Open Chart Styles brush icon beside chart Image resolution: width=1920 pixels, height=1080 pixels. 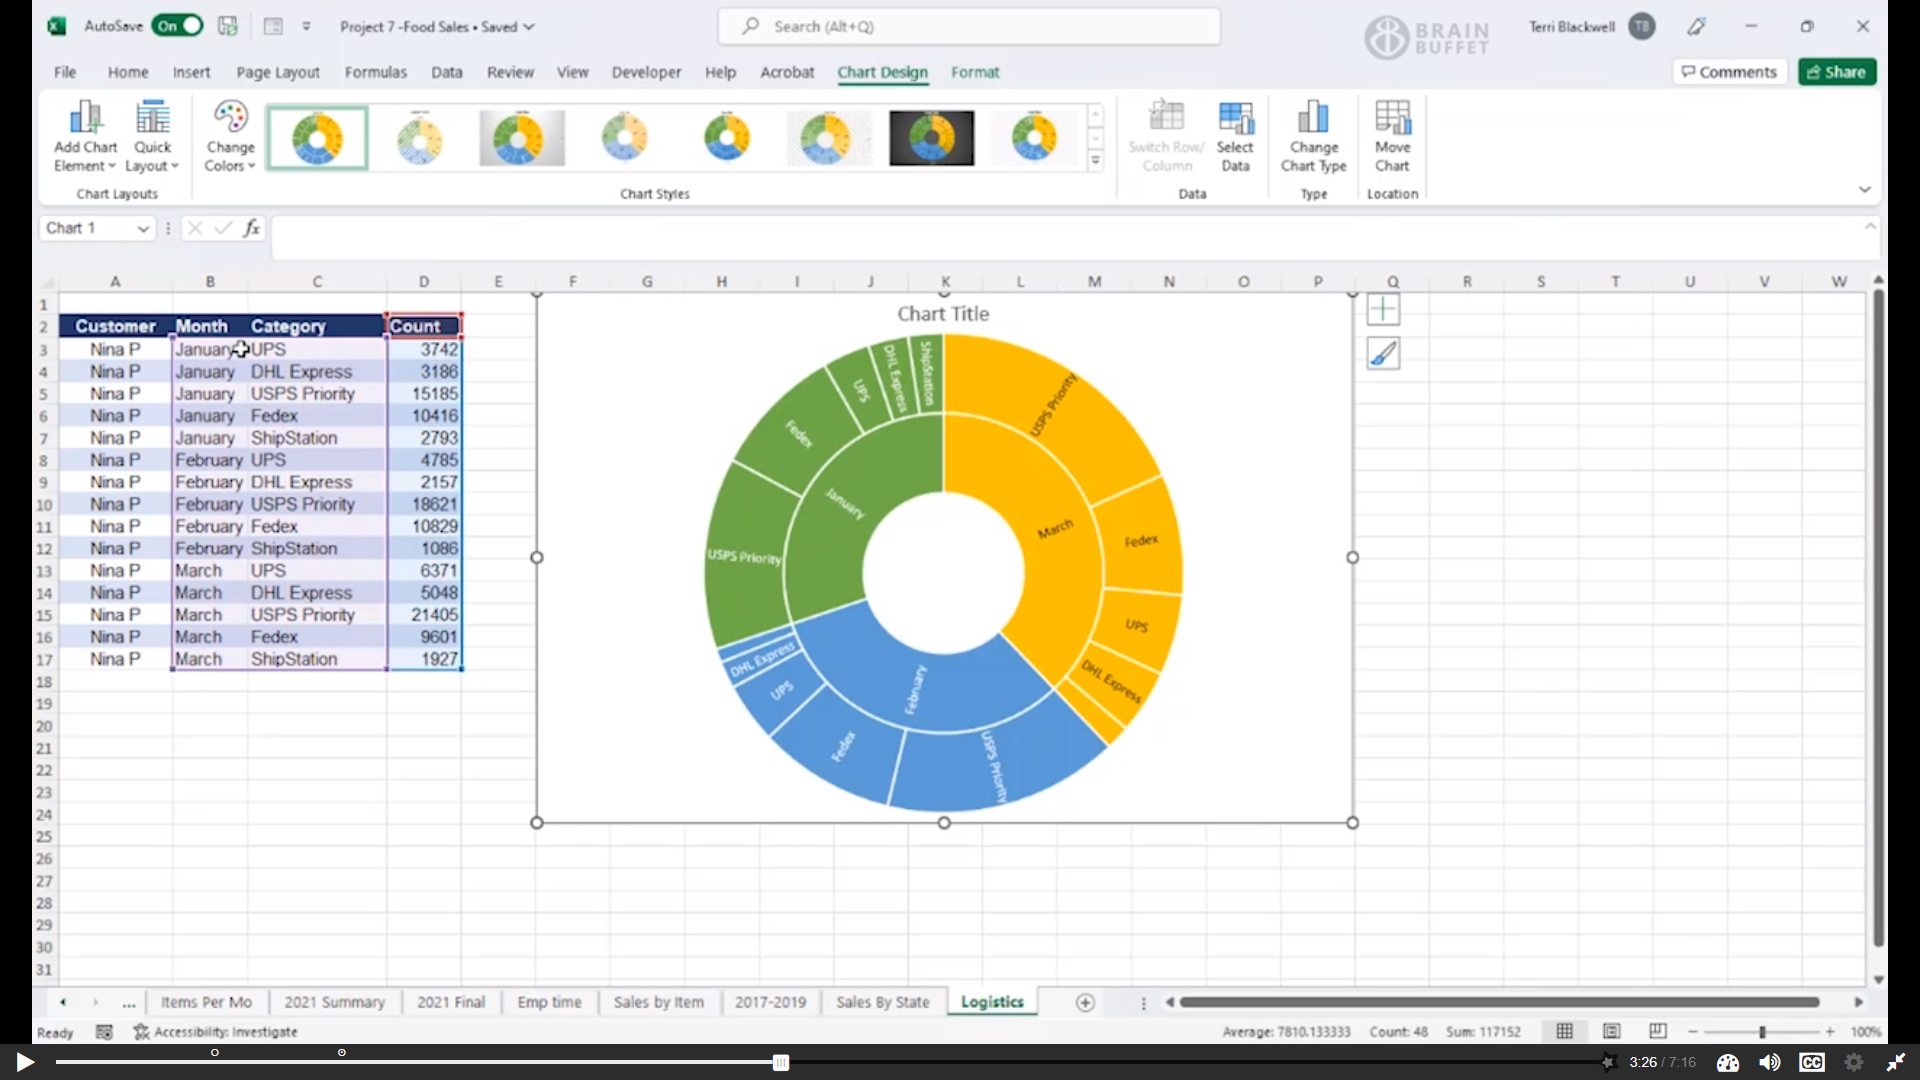pos(1384,353)
